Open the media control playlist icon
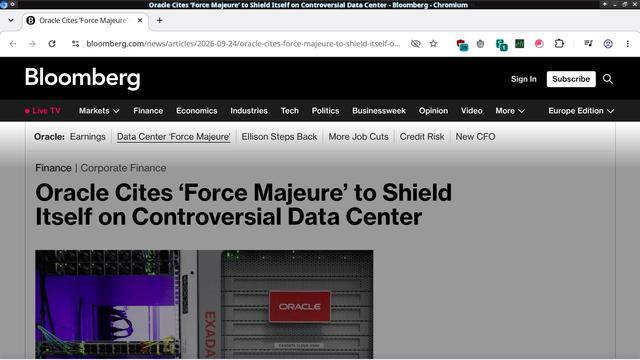640x360 pixels. pos(588,44)
